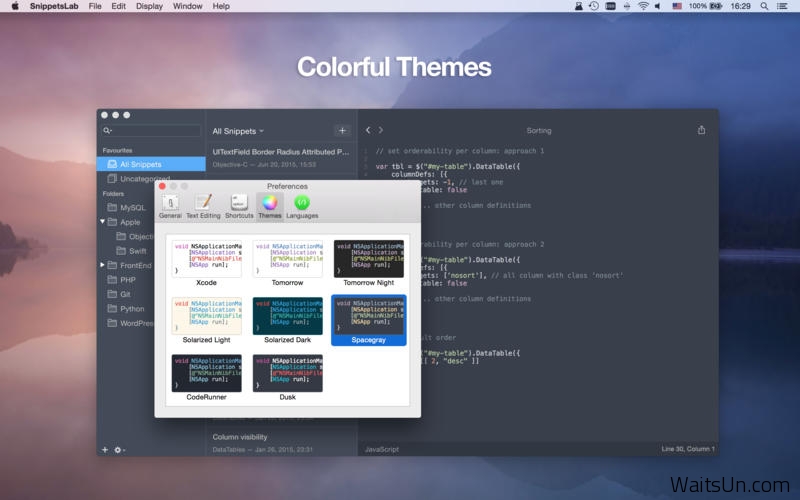Select the Themes preferences tab
The width and height of the screenshot is (800, 500).
(x=270, y=207)
